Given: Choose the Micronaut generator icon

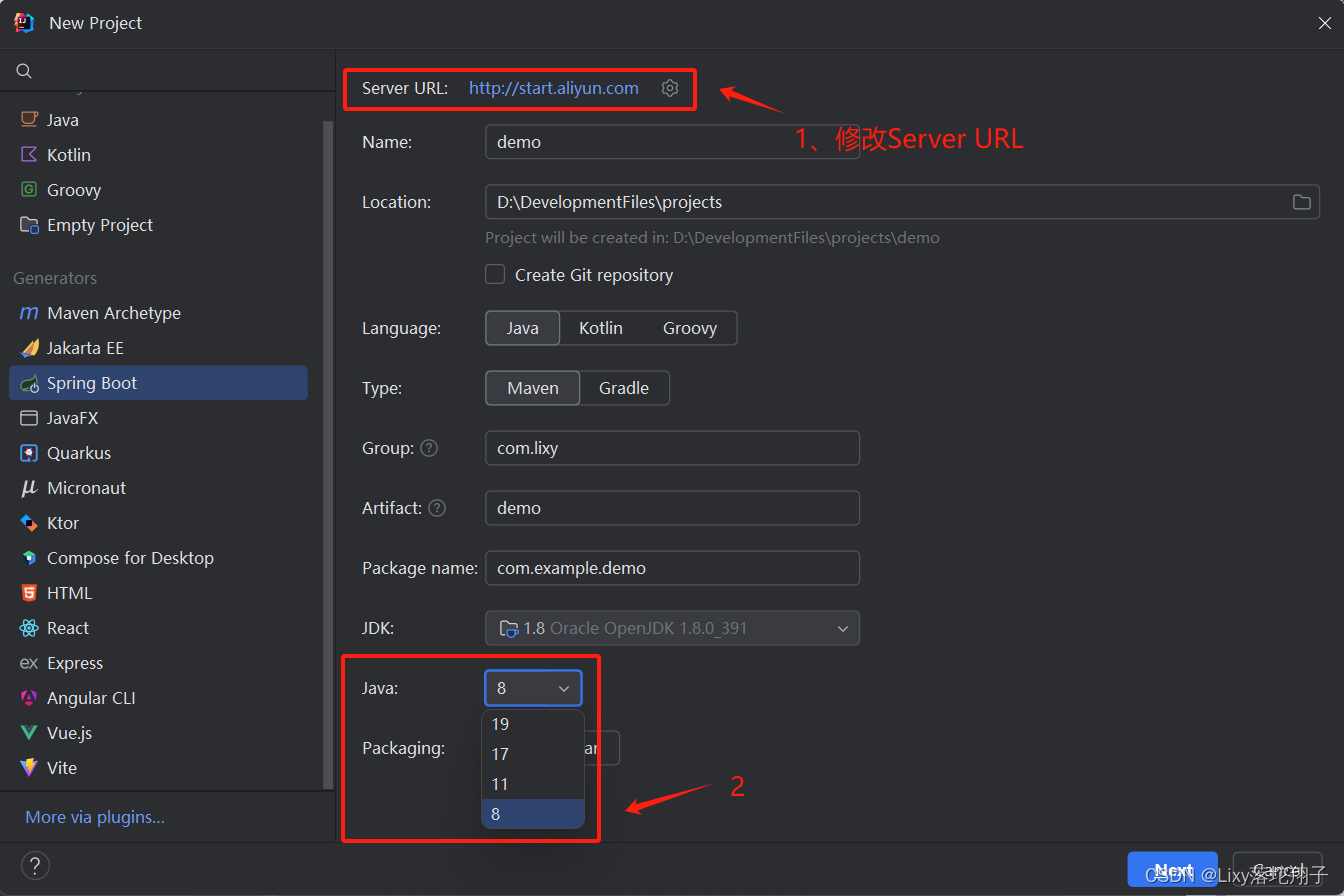Looking at the screenshot, I should 29,488.
